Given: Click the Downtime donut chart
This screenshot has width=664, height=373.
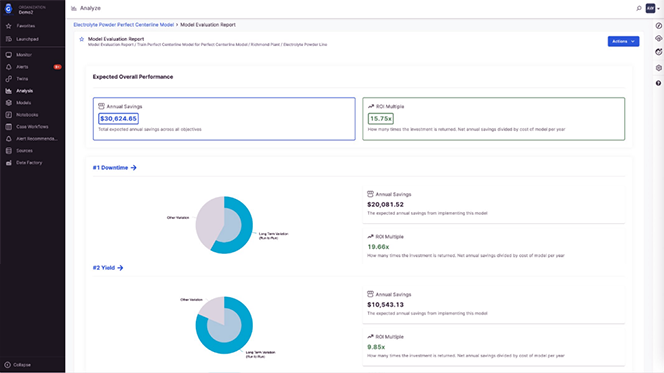Looking at the screenshot, I should point(224,225).
